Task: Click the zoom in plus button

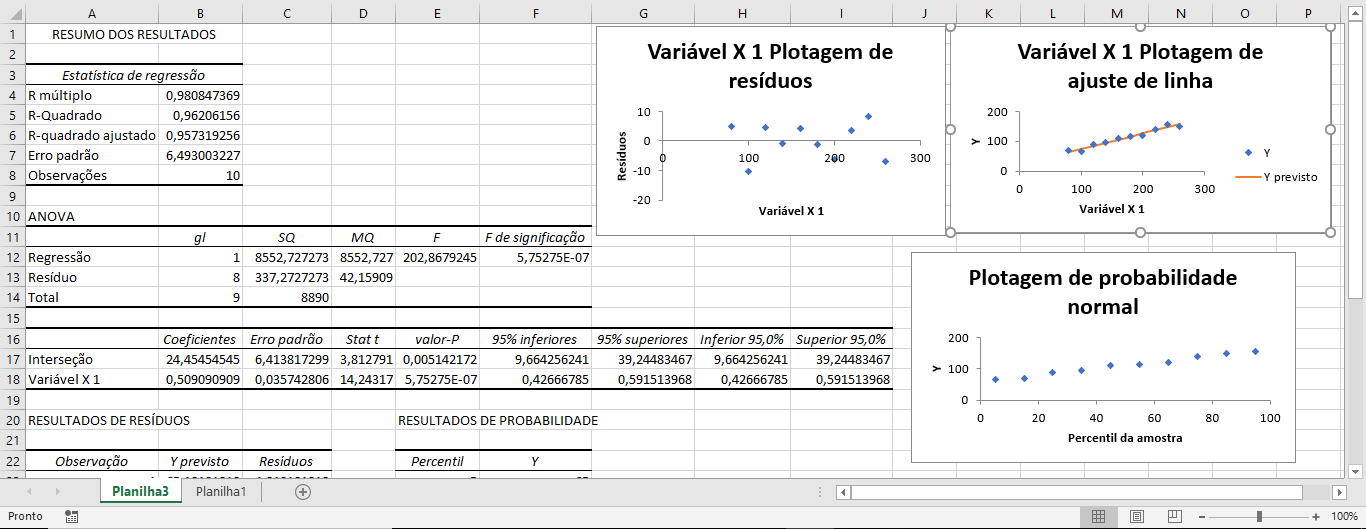Action: pyautogui.click(x=1316, y=516)
